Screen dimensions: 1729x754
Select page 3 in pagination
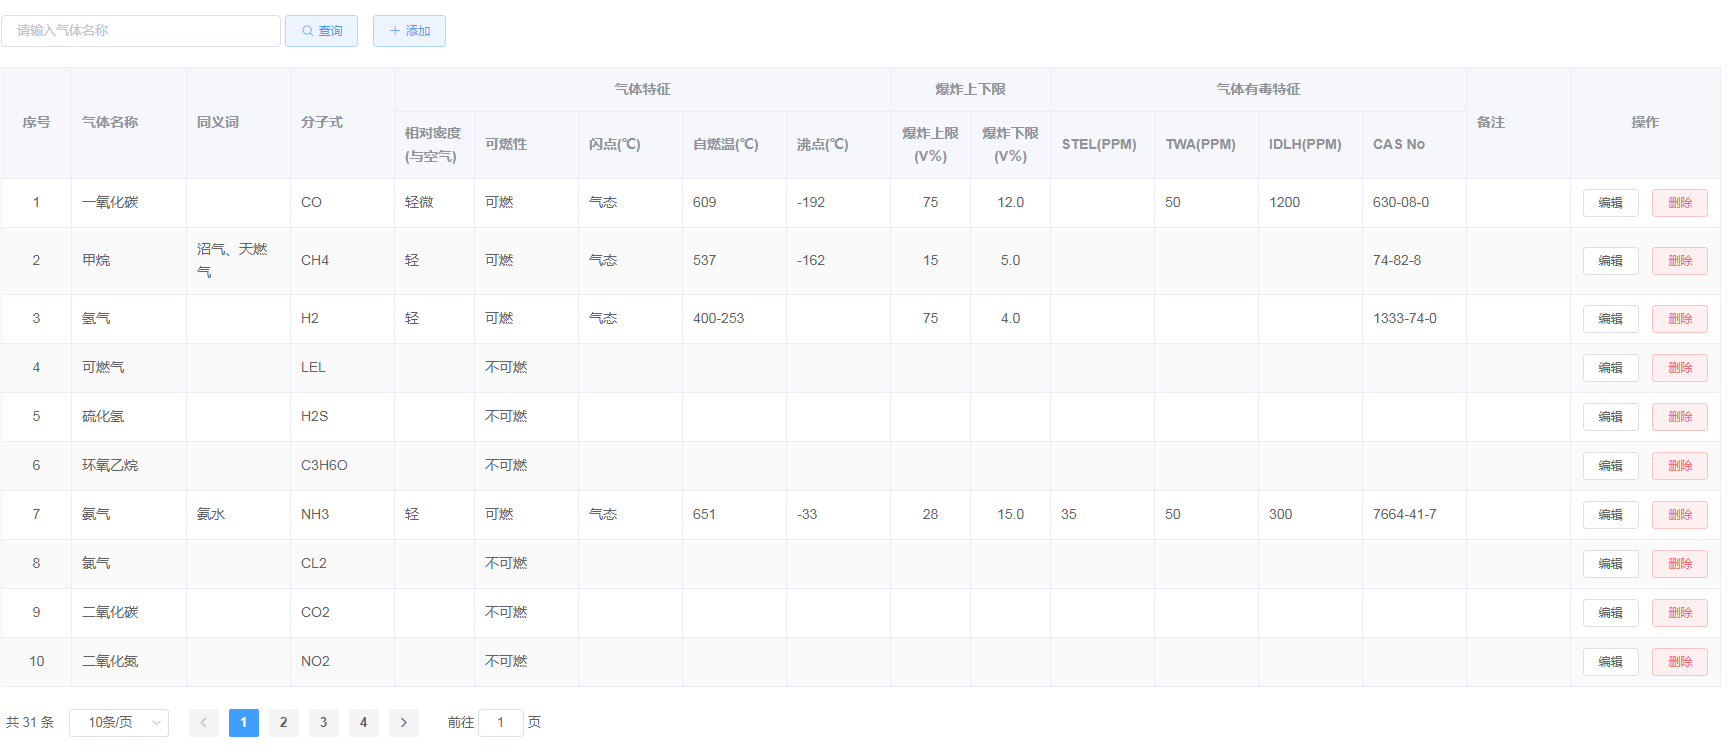coord(323,722)
